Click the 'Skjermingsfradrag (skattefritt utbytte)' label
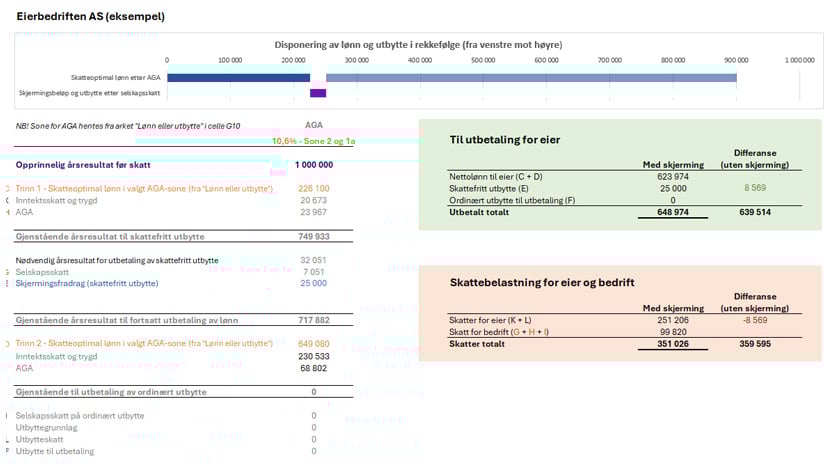 85,283
